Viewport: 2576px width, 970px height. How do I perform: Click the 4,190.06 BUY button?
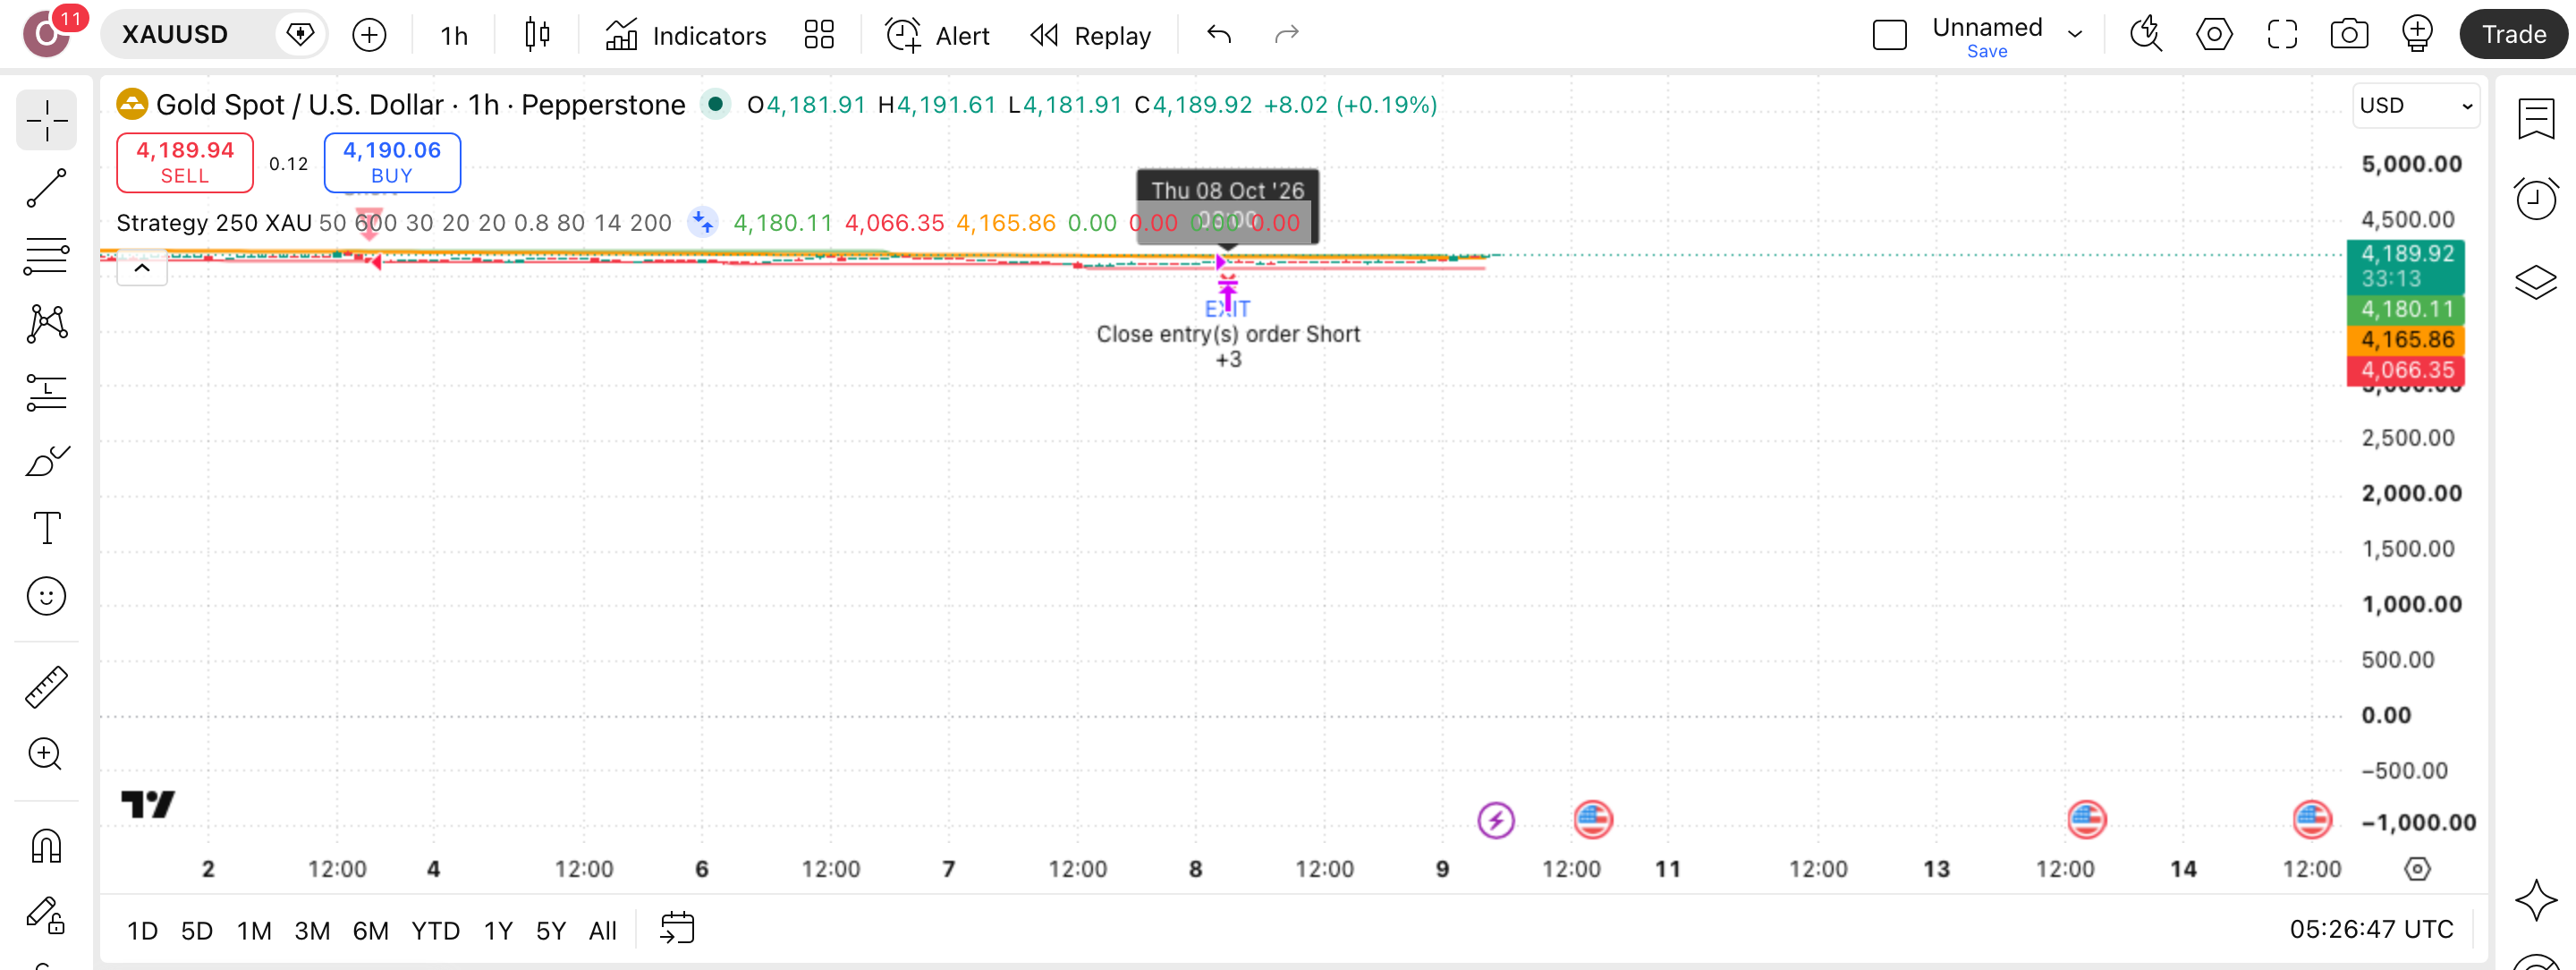coord(392,162)
